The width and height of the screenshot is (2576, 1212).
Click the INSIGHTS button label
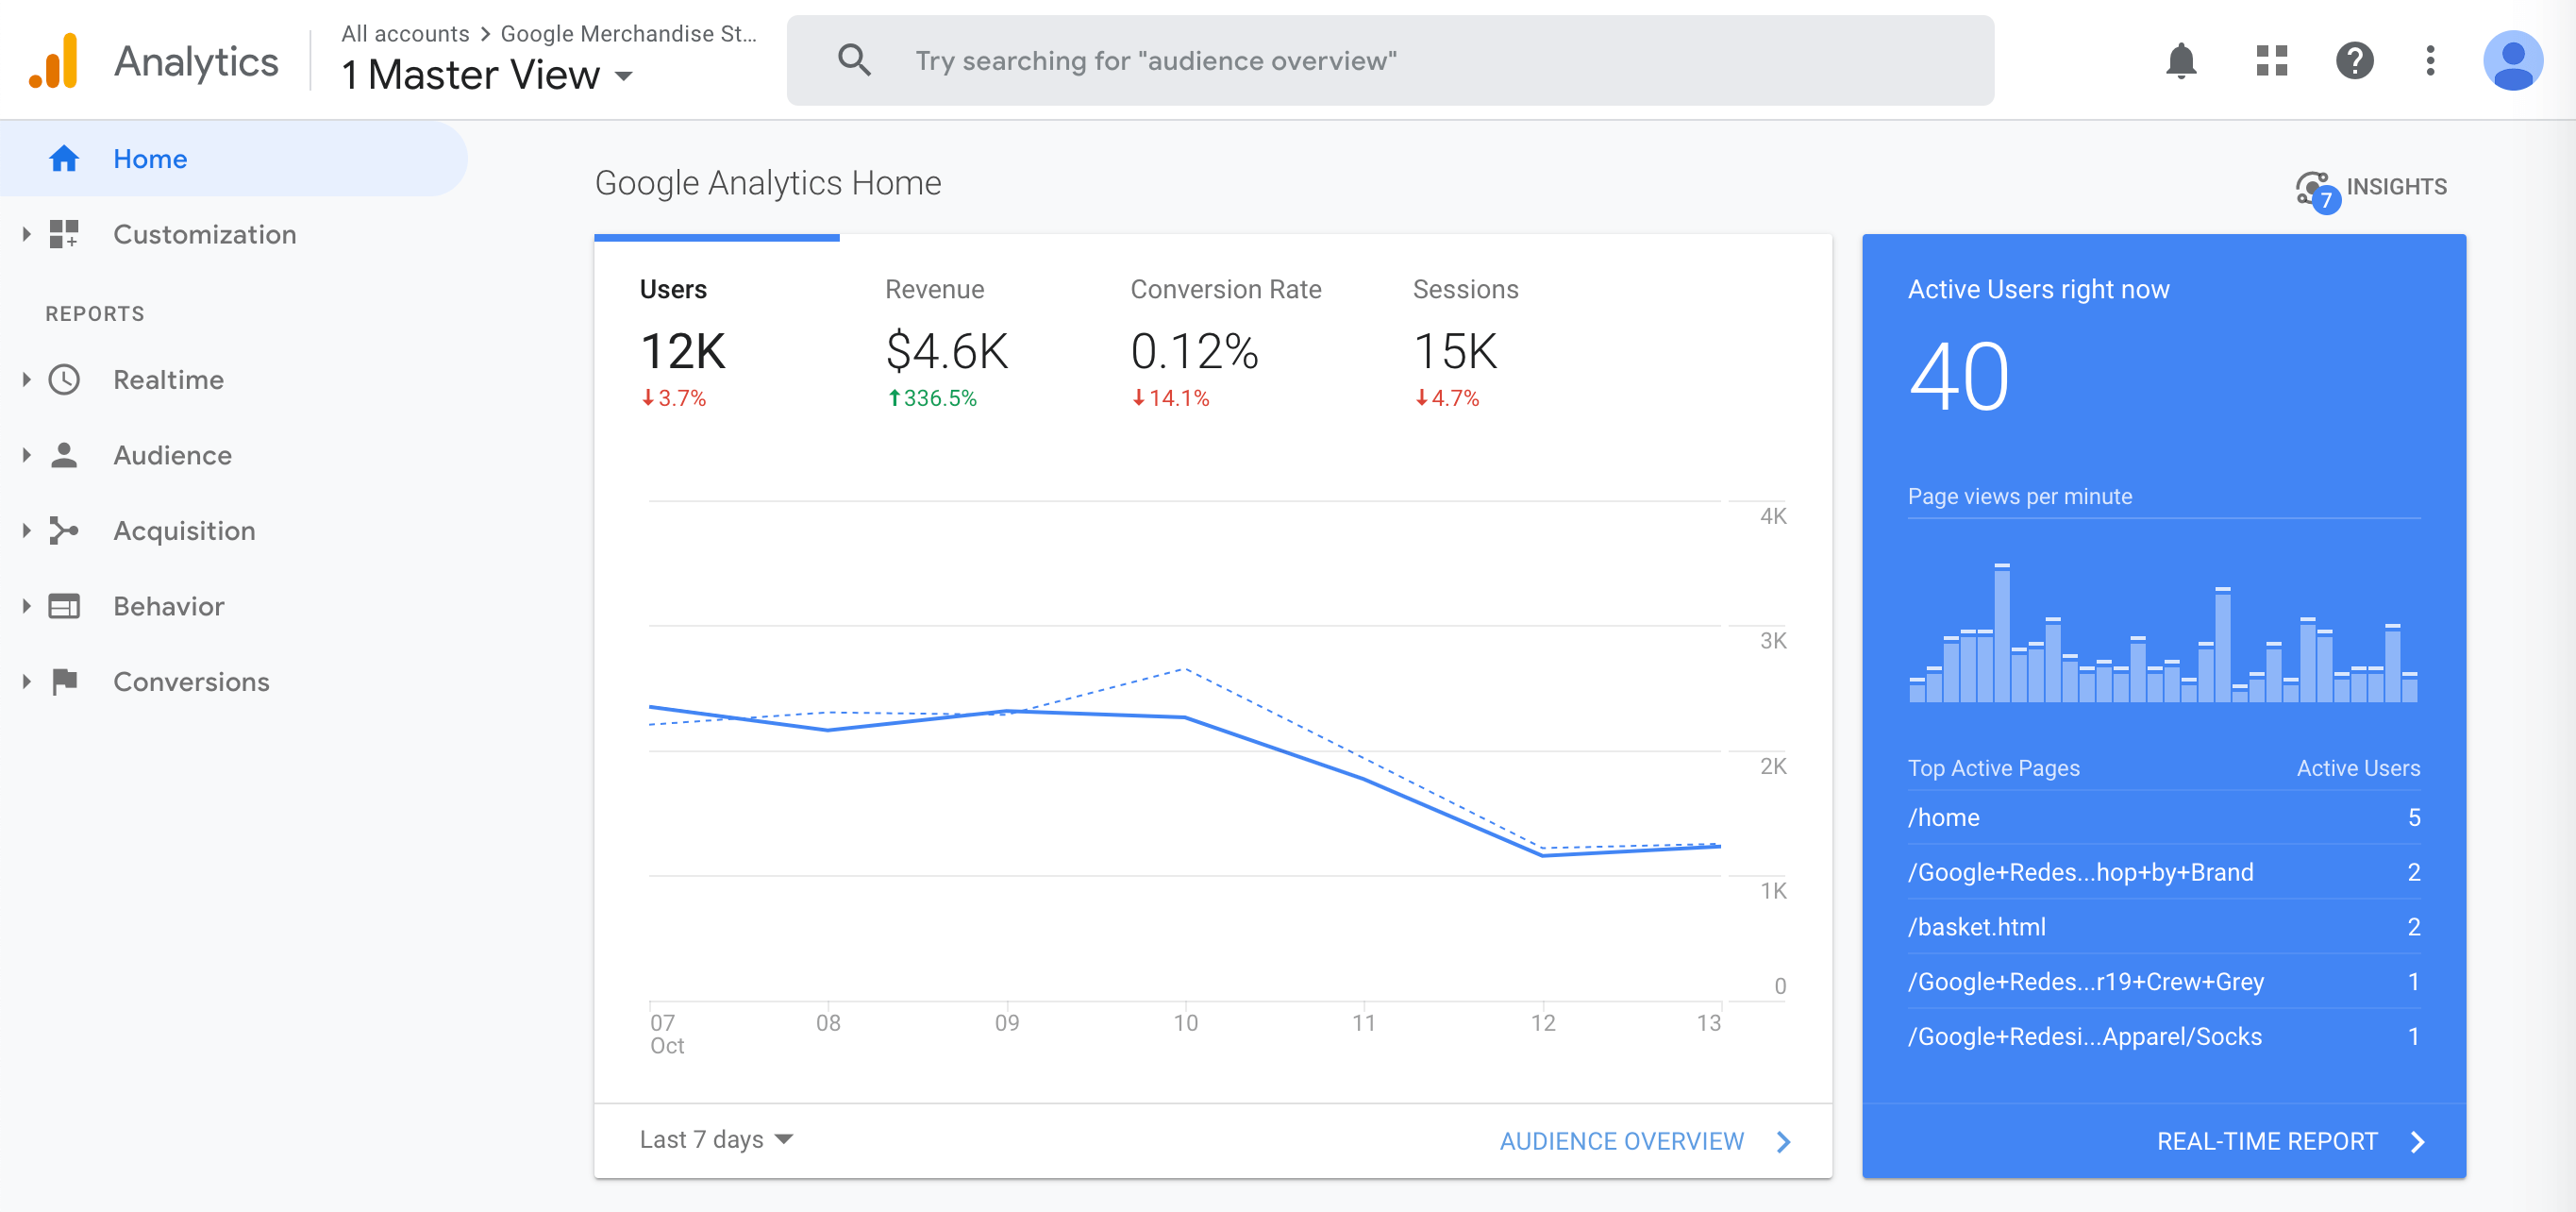point(2396,187)
